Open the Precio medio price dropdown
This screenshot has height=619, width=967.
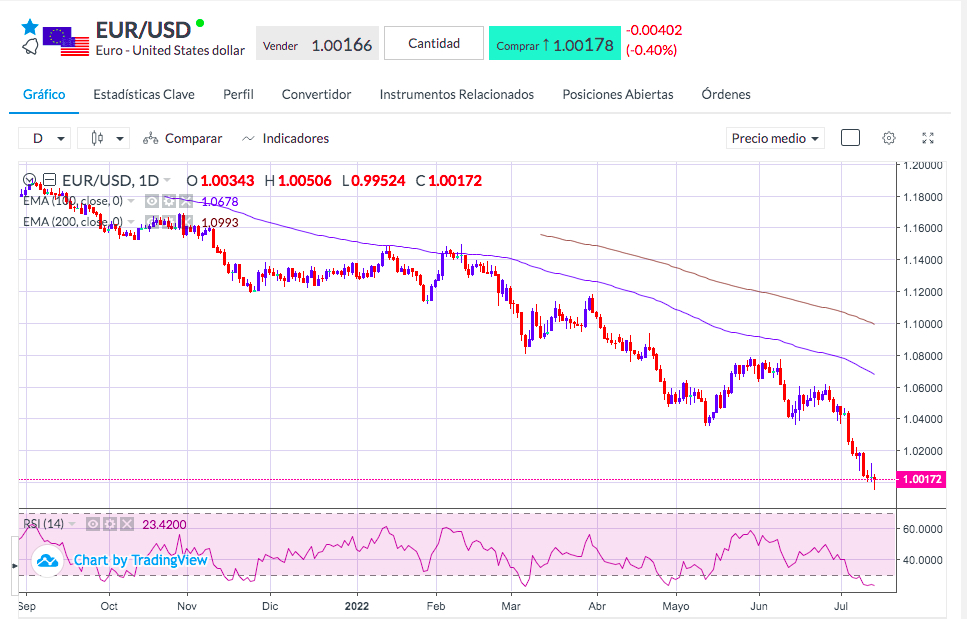pyautogui.click(x=775, y=138)
